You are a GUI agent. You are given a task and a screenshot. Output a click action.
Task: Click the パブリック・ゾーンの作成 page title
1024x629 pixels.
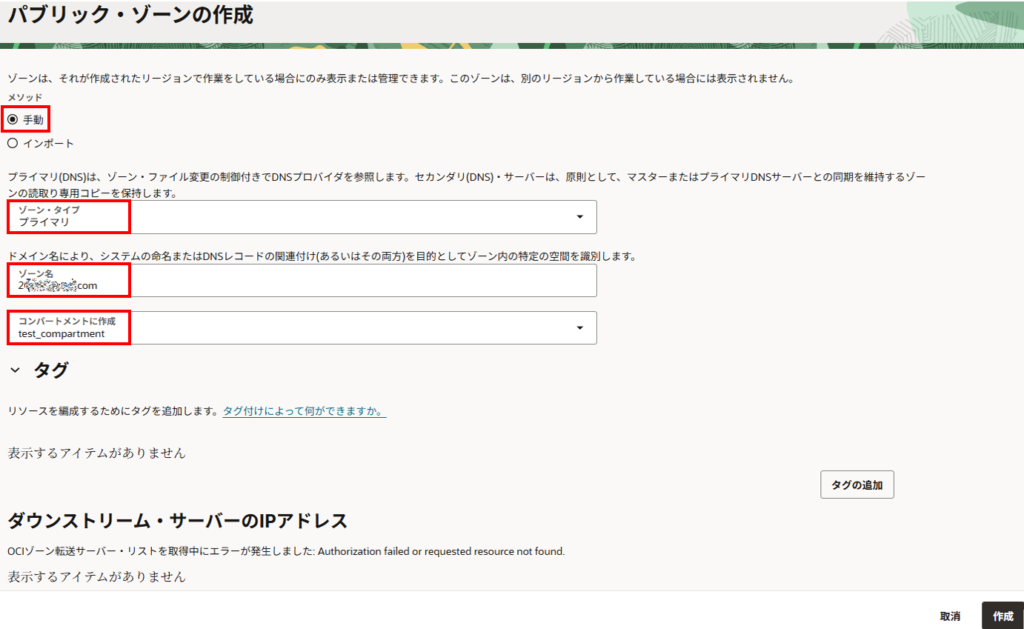pos(130,16)
